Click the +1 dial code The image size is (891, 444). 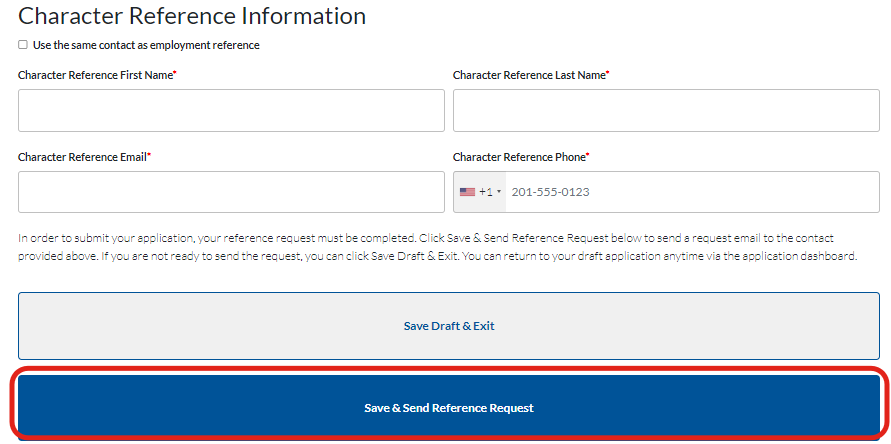coord(485,192)
